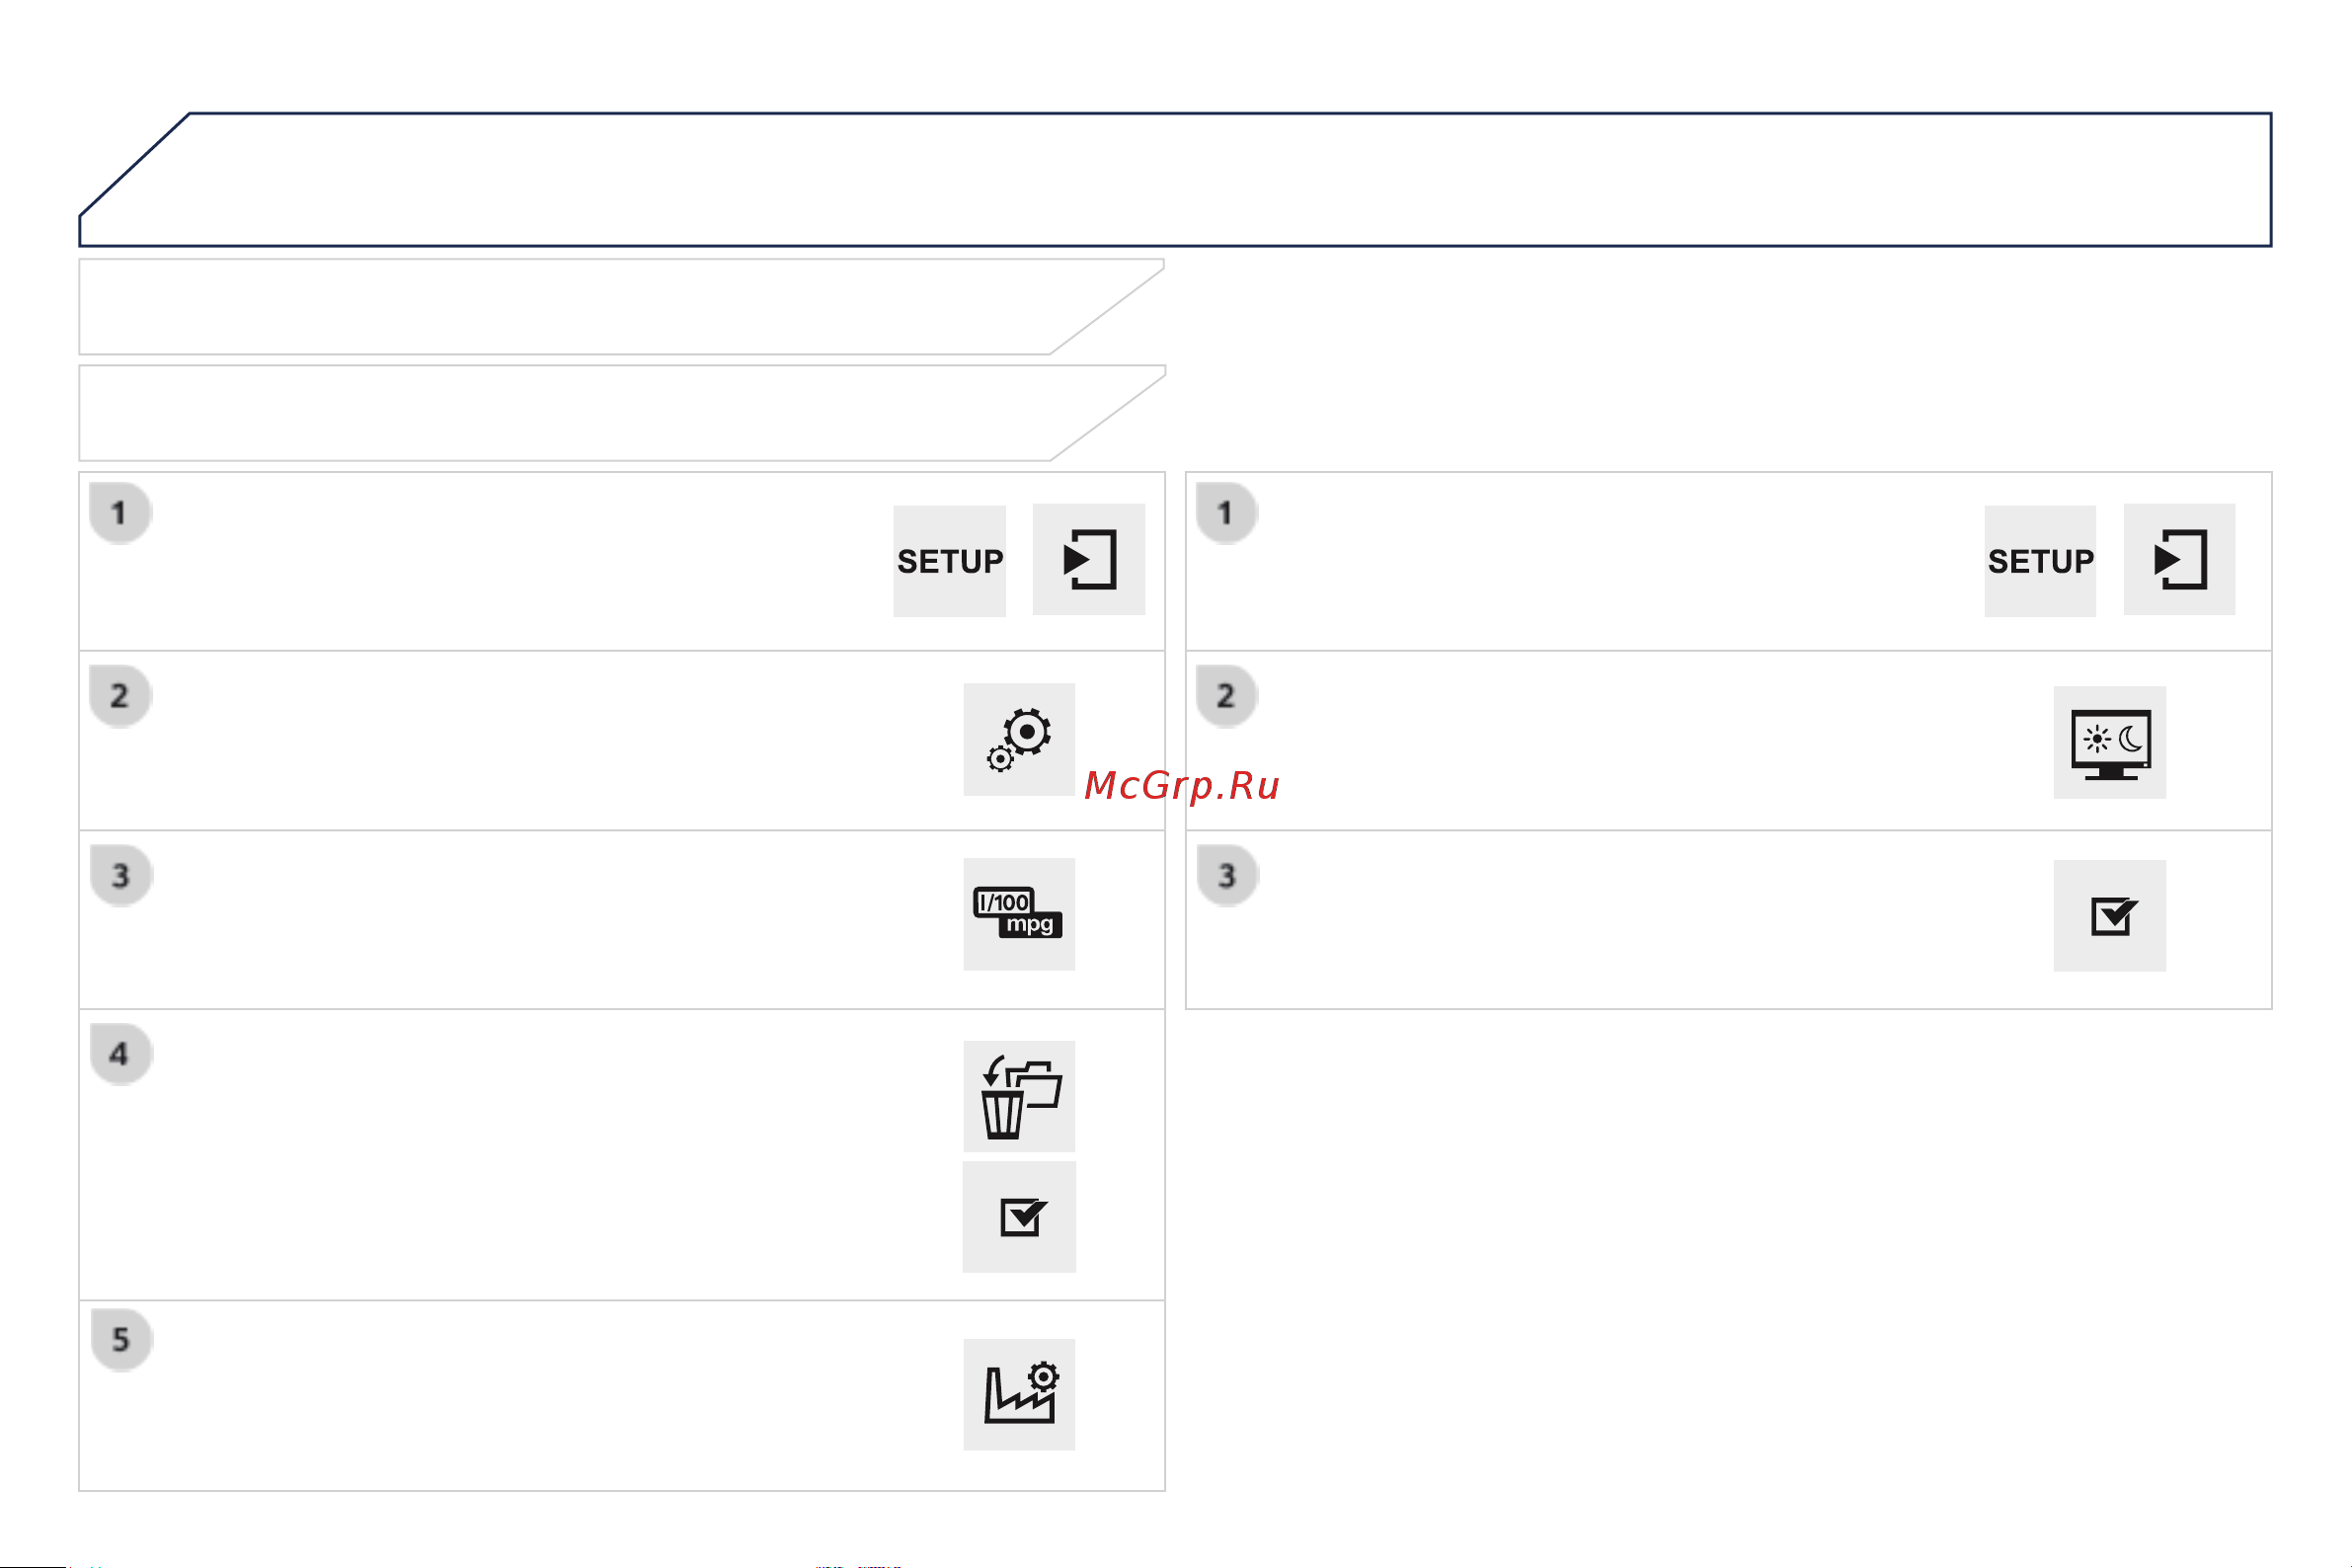
Task: Click the left panel enter-arrow icon
Action: (1088, 559)
